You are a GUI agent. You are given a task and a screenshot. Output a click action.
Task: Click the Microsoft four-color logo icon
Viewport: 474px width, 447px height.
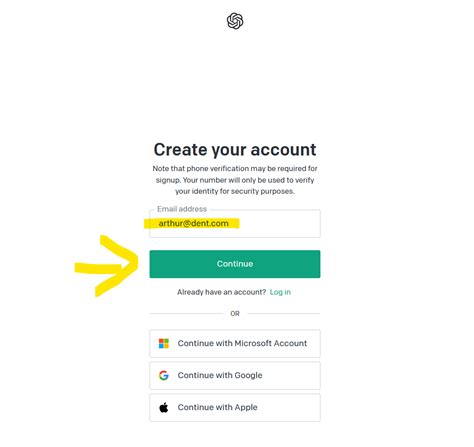[x=164, y=343]
